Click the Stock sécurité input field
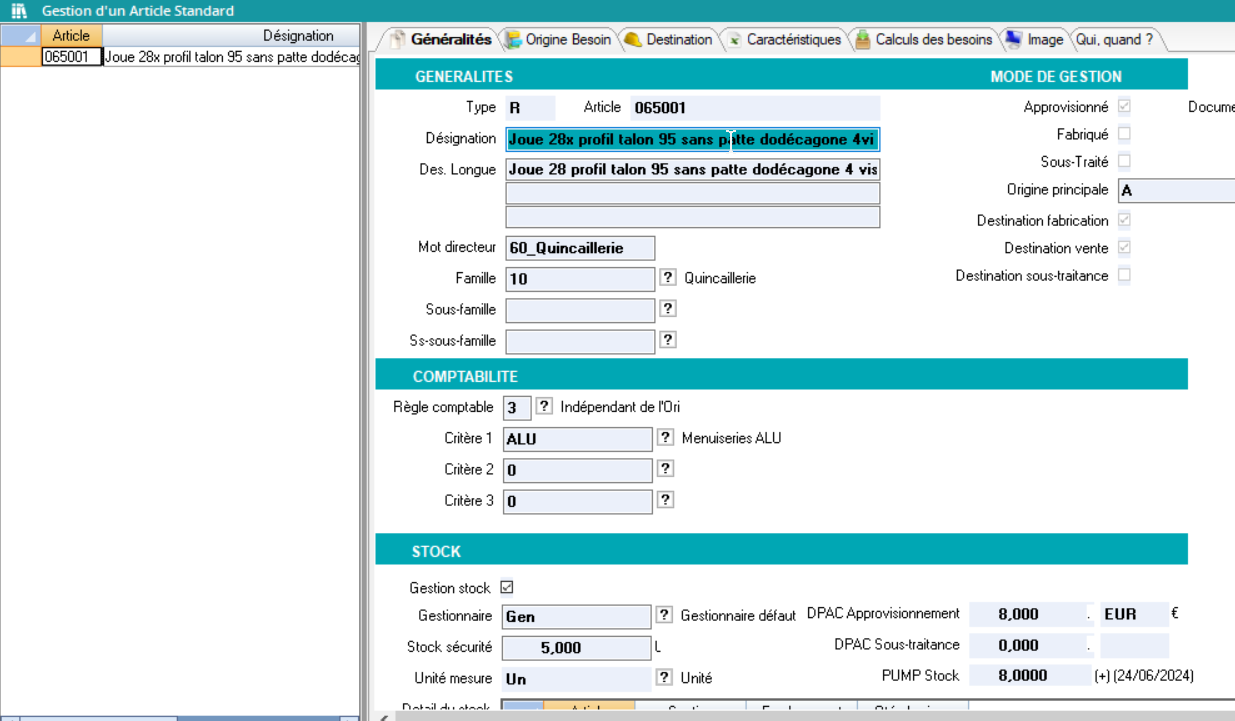 point(577,648)
